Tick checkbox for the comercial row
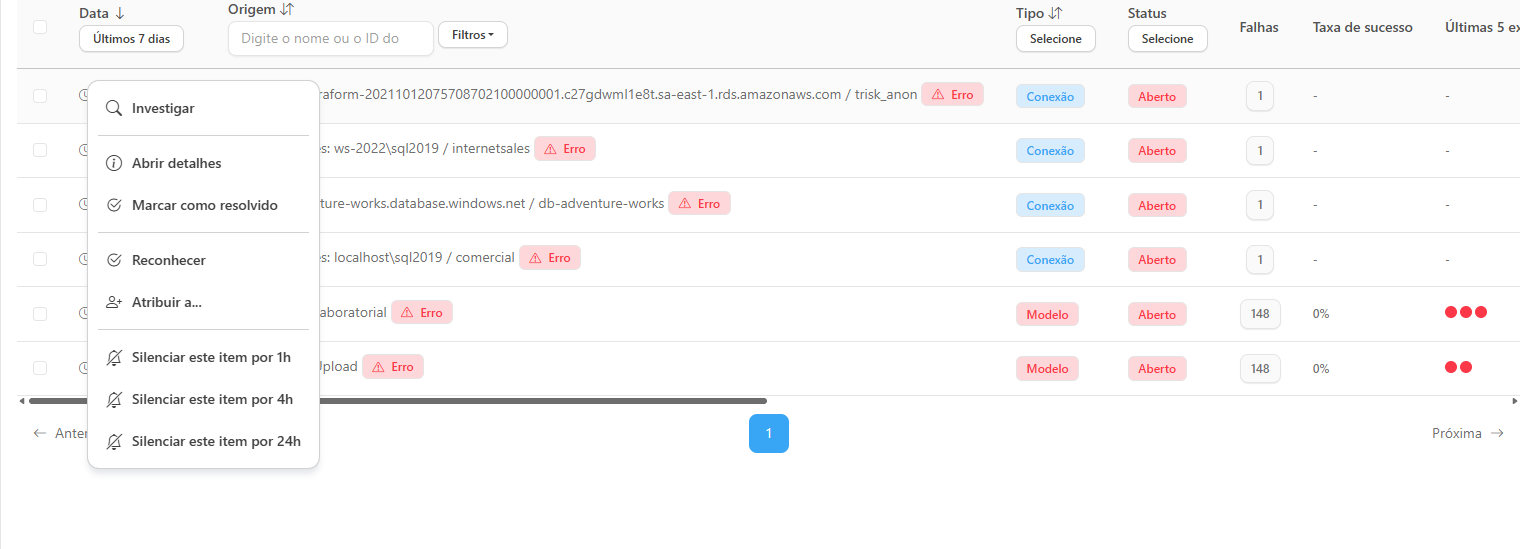 click(40, 259)
